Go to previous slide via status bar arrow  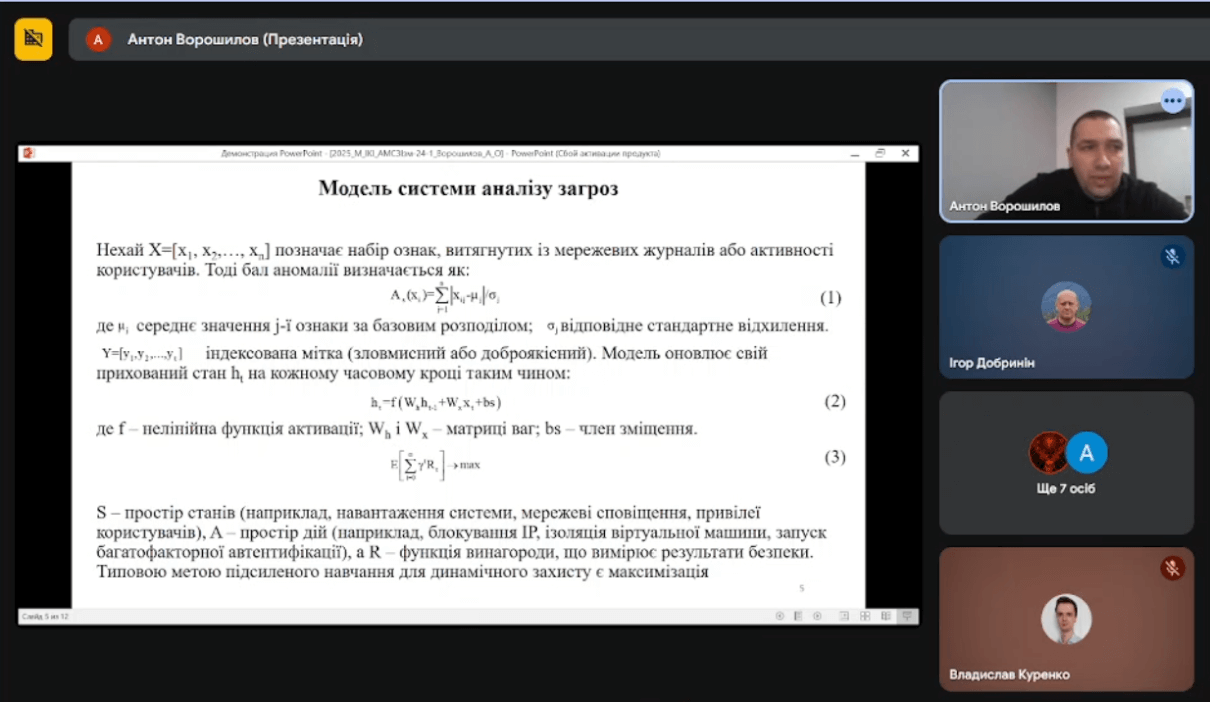point(780,616)
